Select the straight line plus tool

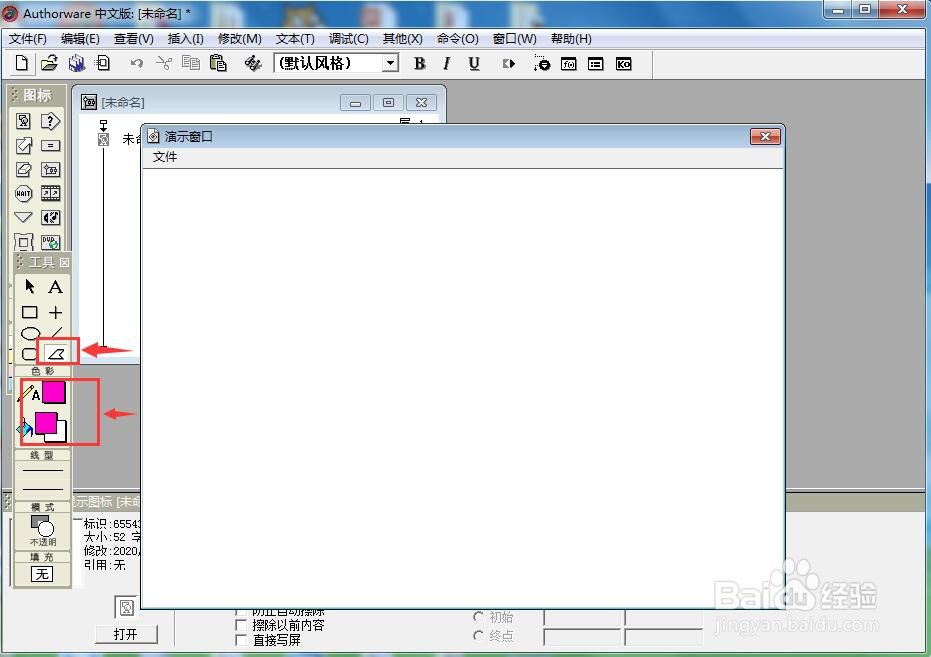[55, 312]
